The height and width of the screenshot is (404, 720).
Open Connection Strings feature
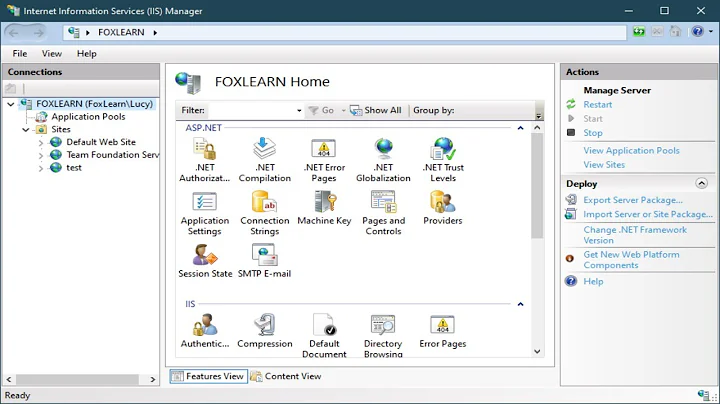tap(264, 213)
